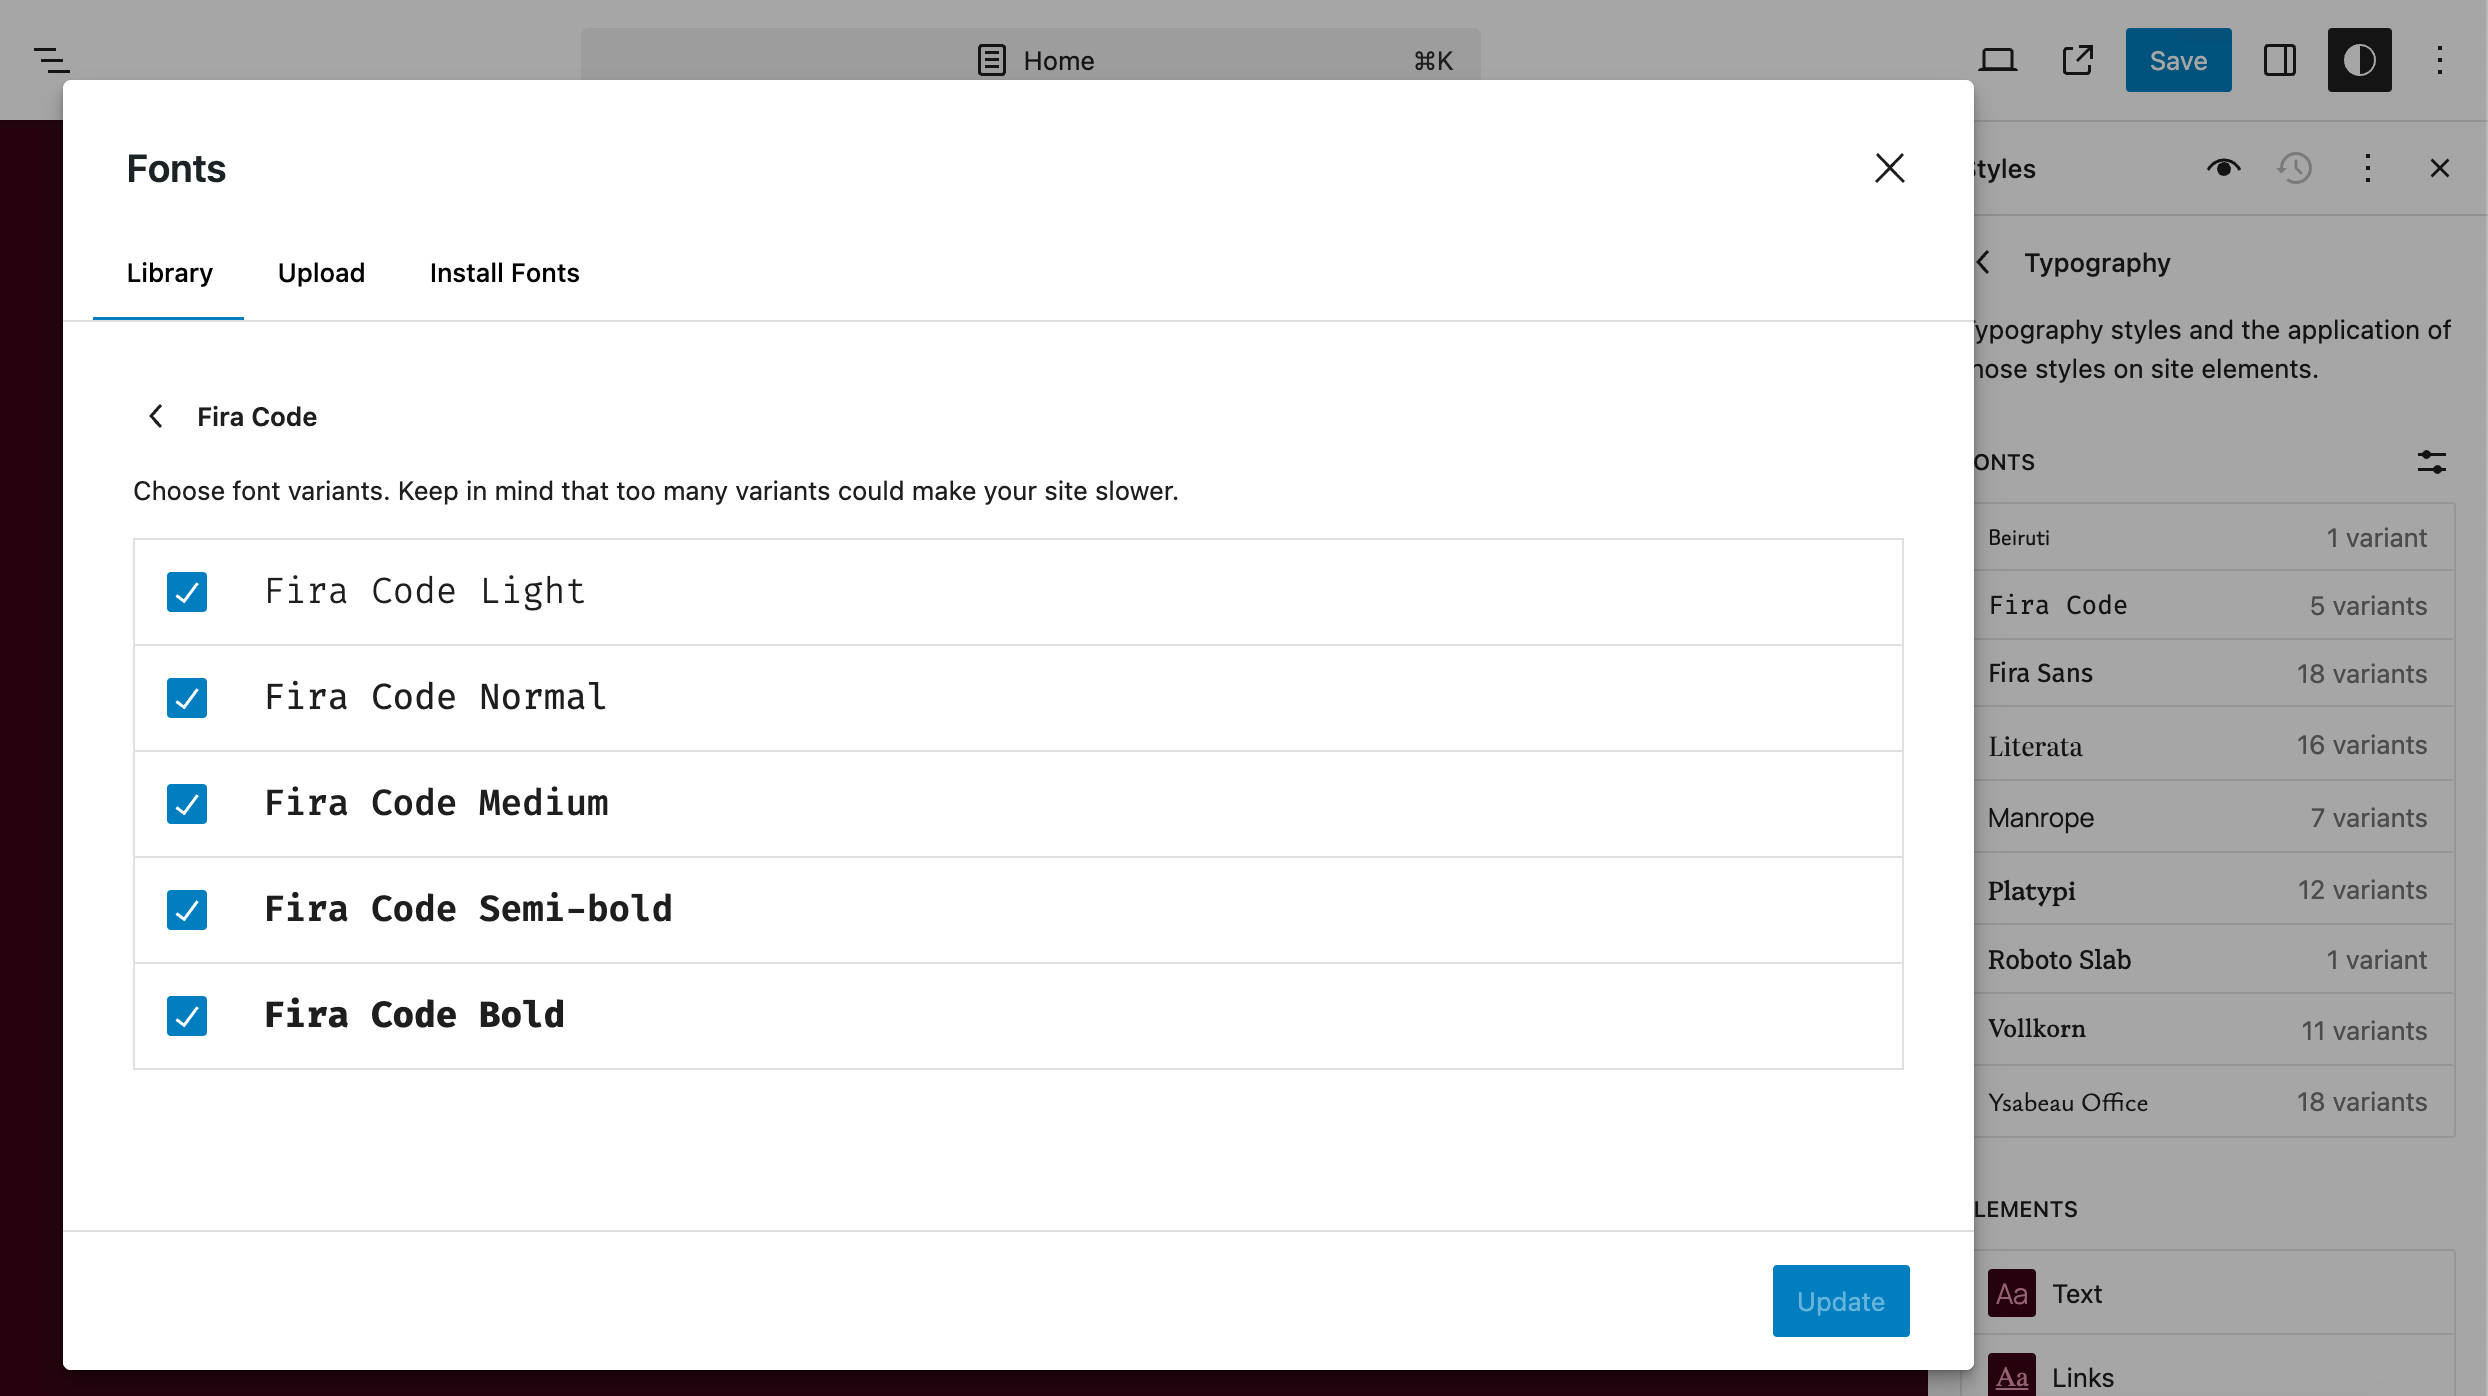Click the WordPress editor menu hamburger icon

pos(51,60)
